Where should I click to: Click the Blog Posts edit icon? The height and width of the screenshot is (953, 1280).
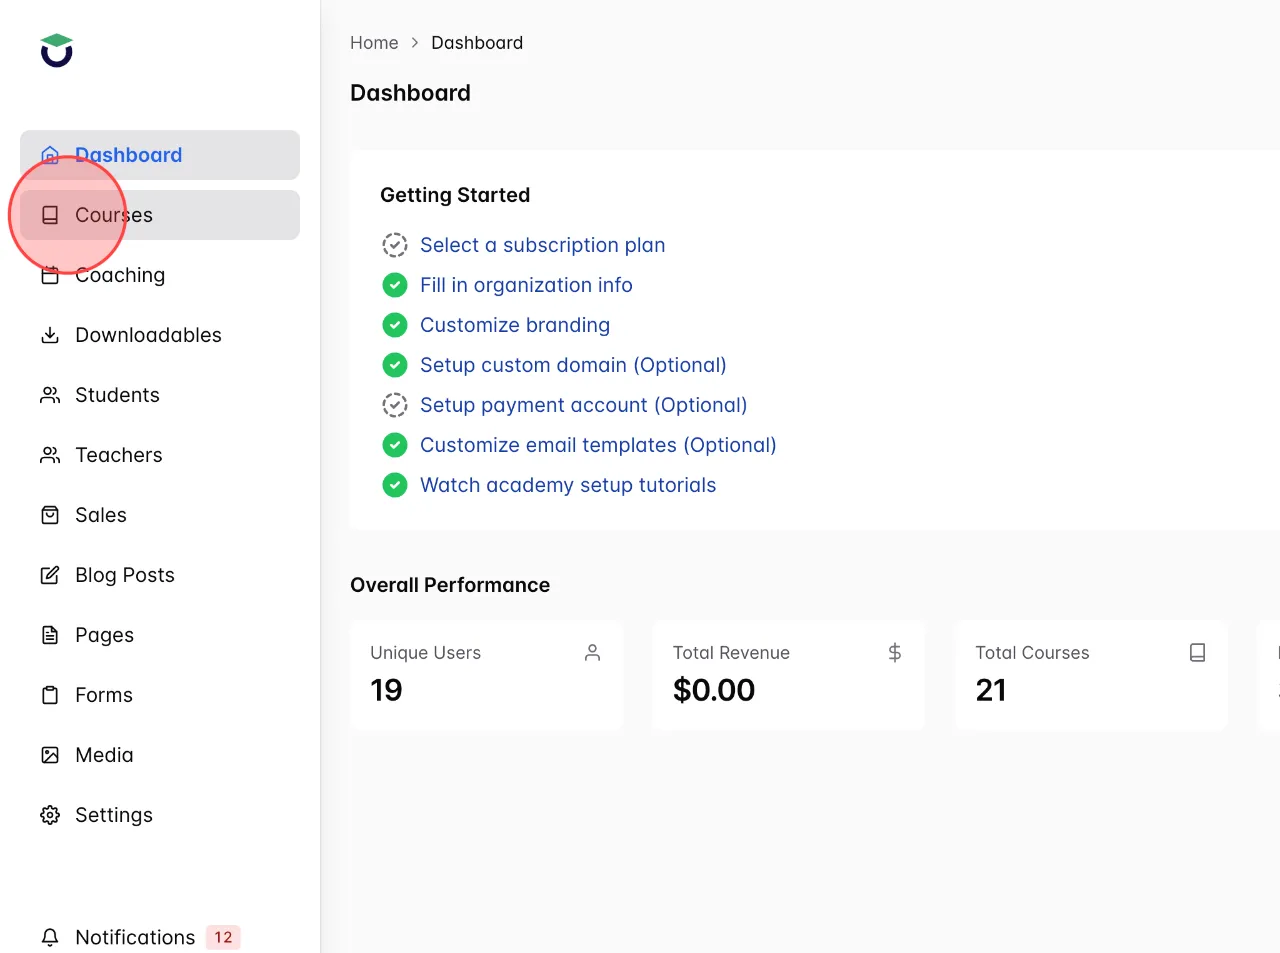click(x=50, y=575)
